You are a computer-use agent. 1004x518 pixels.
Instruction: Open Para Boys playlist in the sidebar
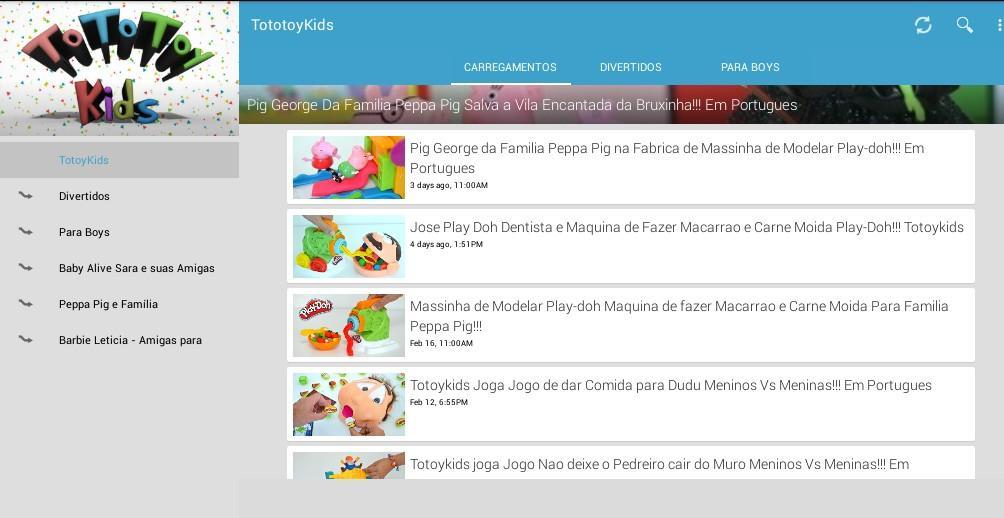click(119, 232)
